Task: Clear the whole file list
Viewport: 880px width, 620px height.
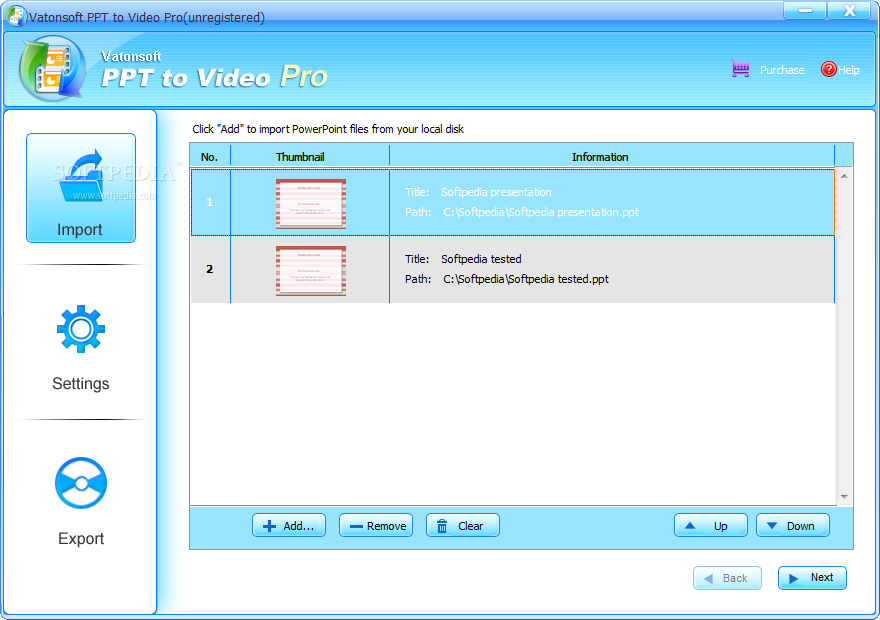Action: [x=462, y=526]
